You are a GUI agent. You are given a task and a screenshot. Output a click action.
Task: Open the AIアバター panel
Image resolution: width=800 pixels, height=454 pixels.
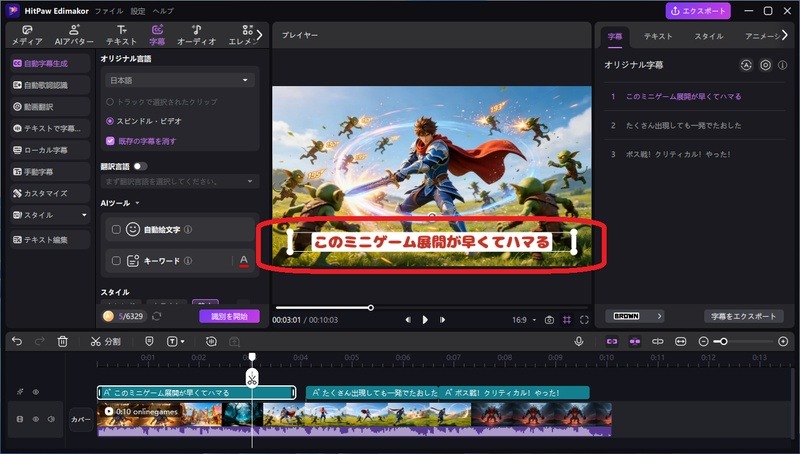coord(74,35)
